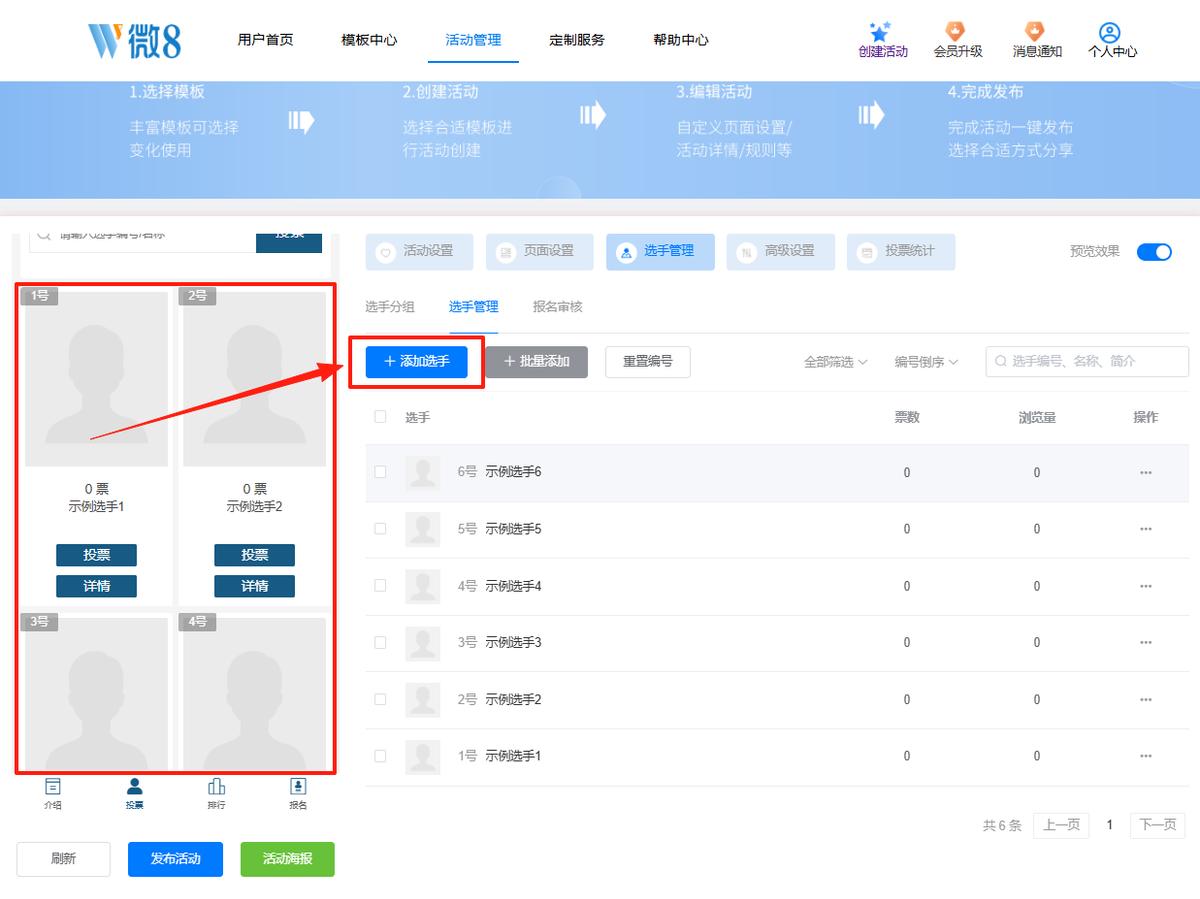Switch preview to 介绍 tab icon

click(53, 786)
